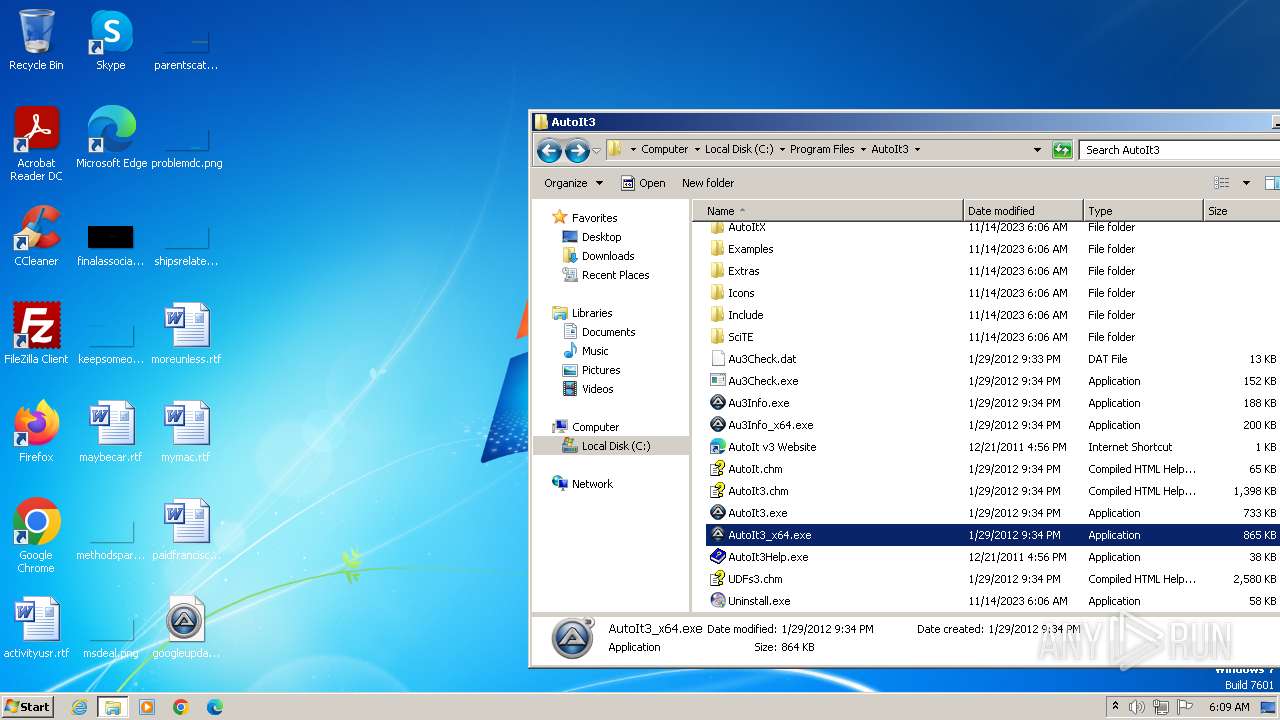Viewport: 1280px width, 720px height.
Task: Select Network in navigation pane
Action: tap(582, 484)
